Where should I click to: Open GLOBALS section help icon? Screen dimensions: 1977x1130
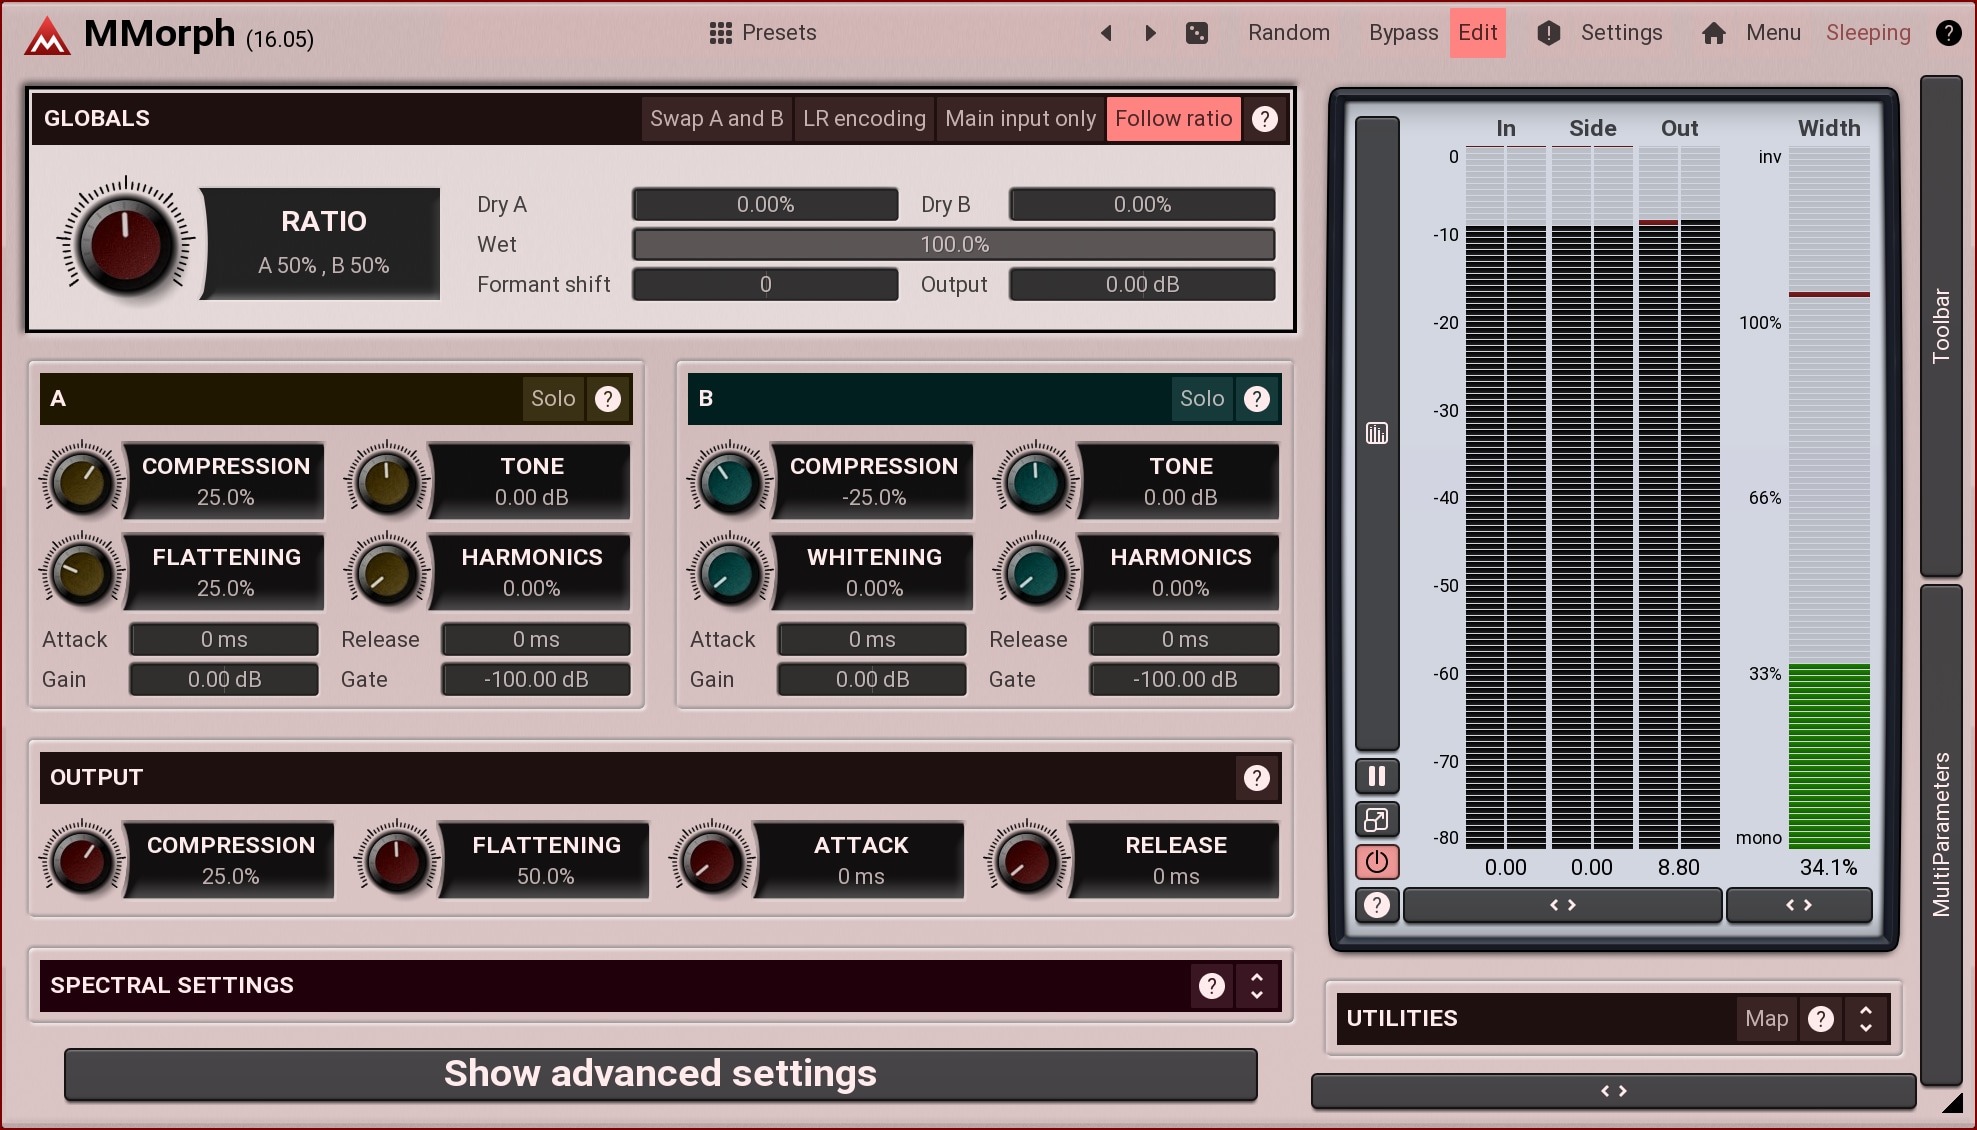tap(1265, 119)
